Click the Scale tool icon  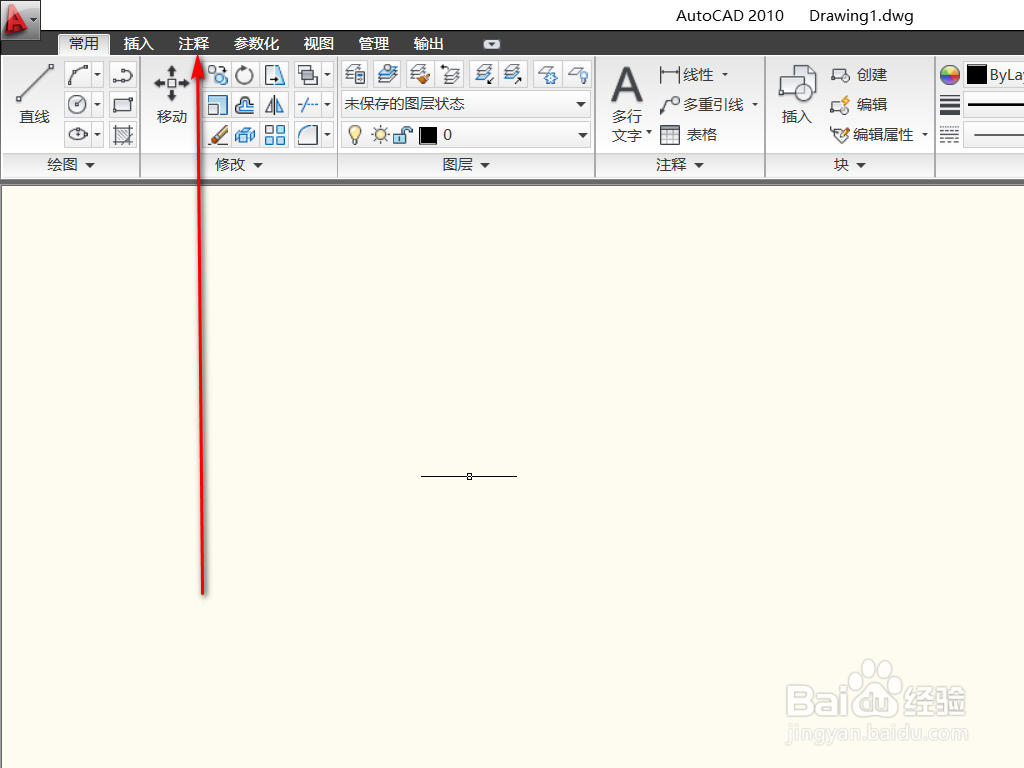[x=217, y=104]
